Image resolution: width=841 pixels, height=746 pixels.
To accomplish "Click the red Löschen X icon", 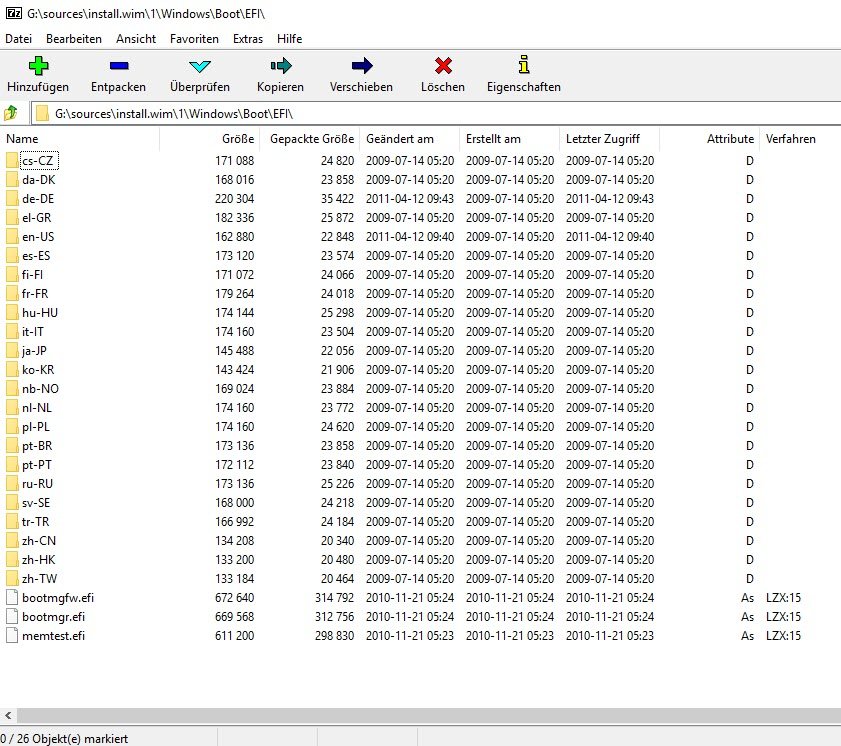I will pyautogui.click(x=443, y=66).
